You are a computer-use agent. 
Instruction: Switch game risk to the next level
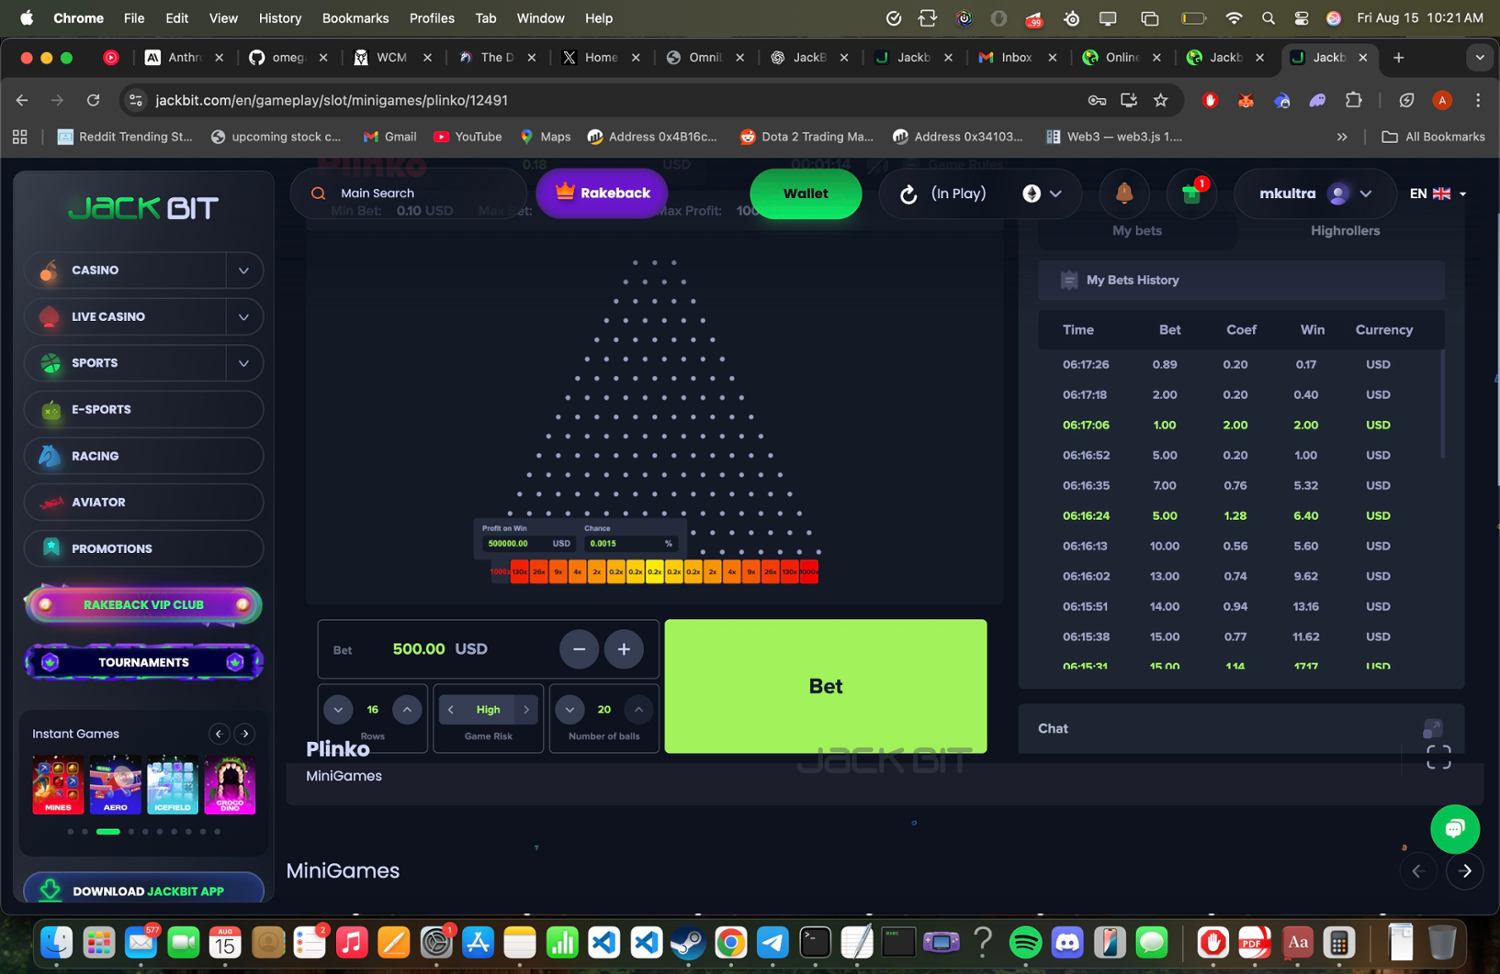(x=526, y=709)
